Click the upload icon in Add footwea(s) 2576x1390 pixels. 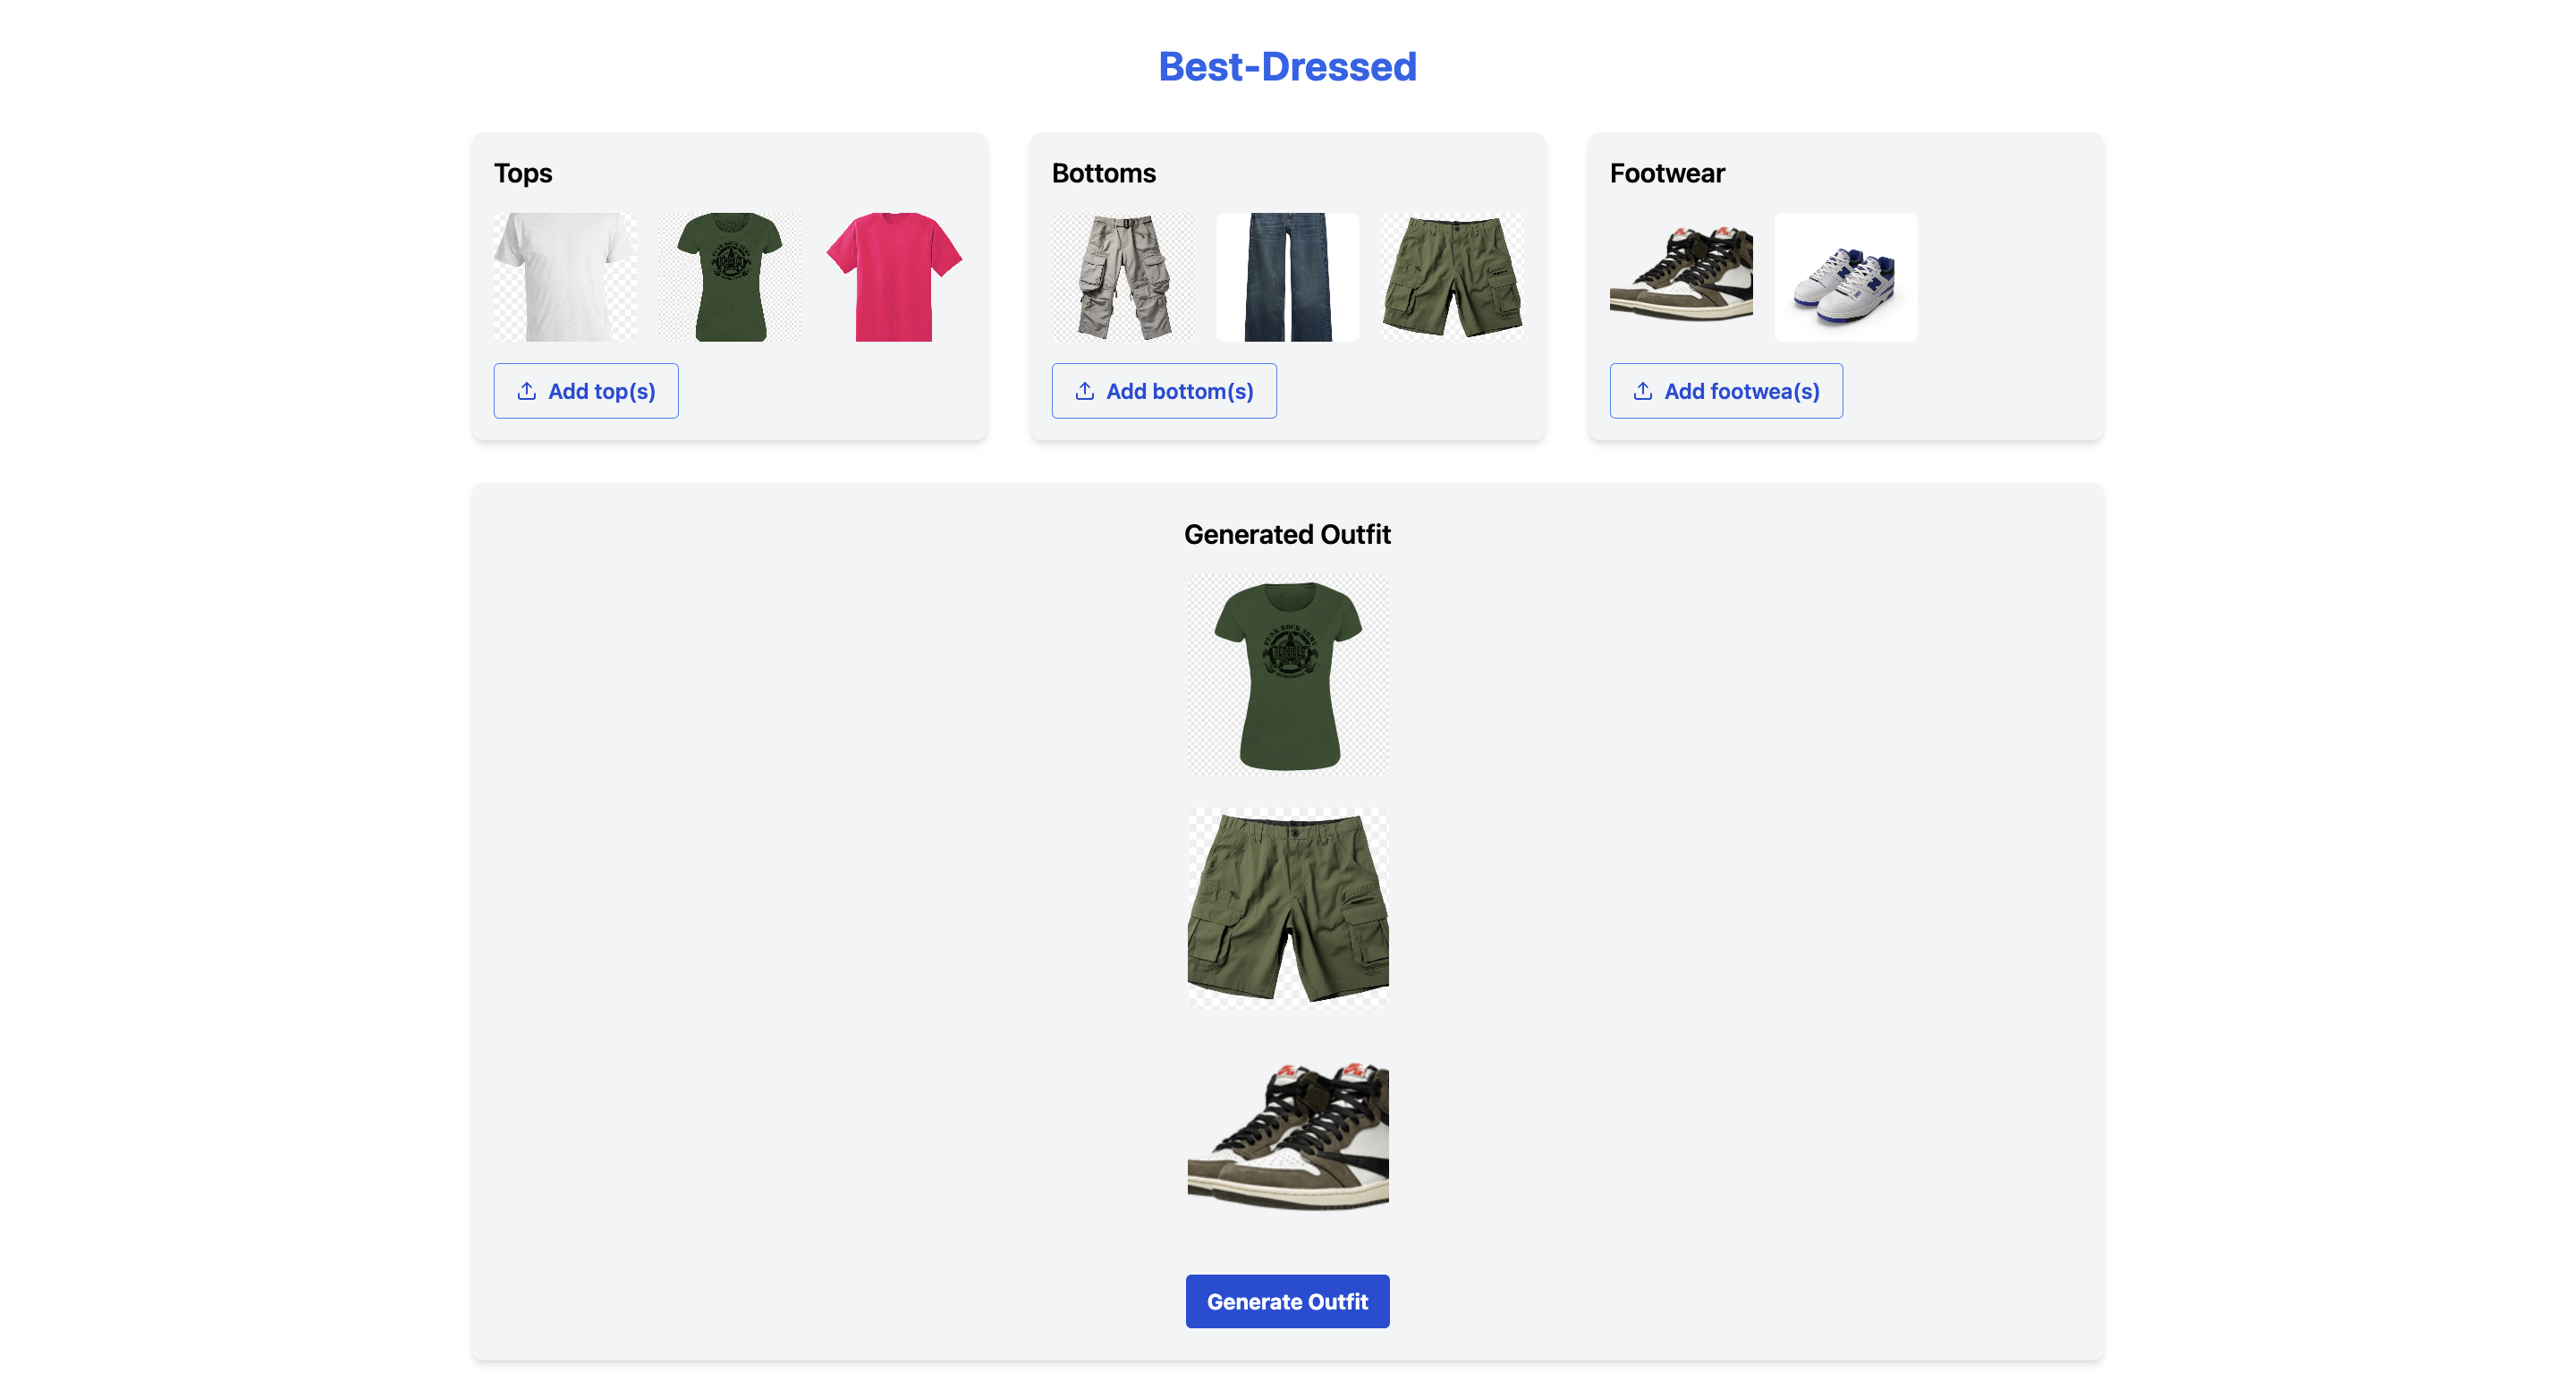(1642, 391)
